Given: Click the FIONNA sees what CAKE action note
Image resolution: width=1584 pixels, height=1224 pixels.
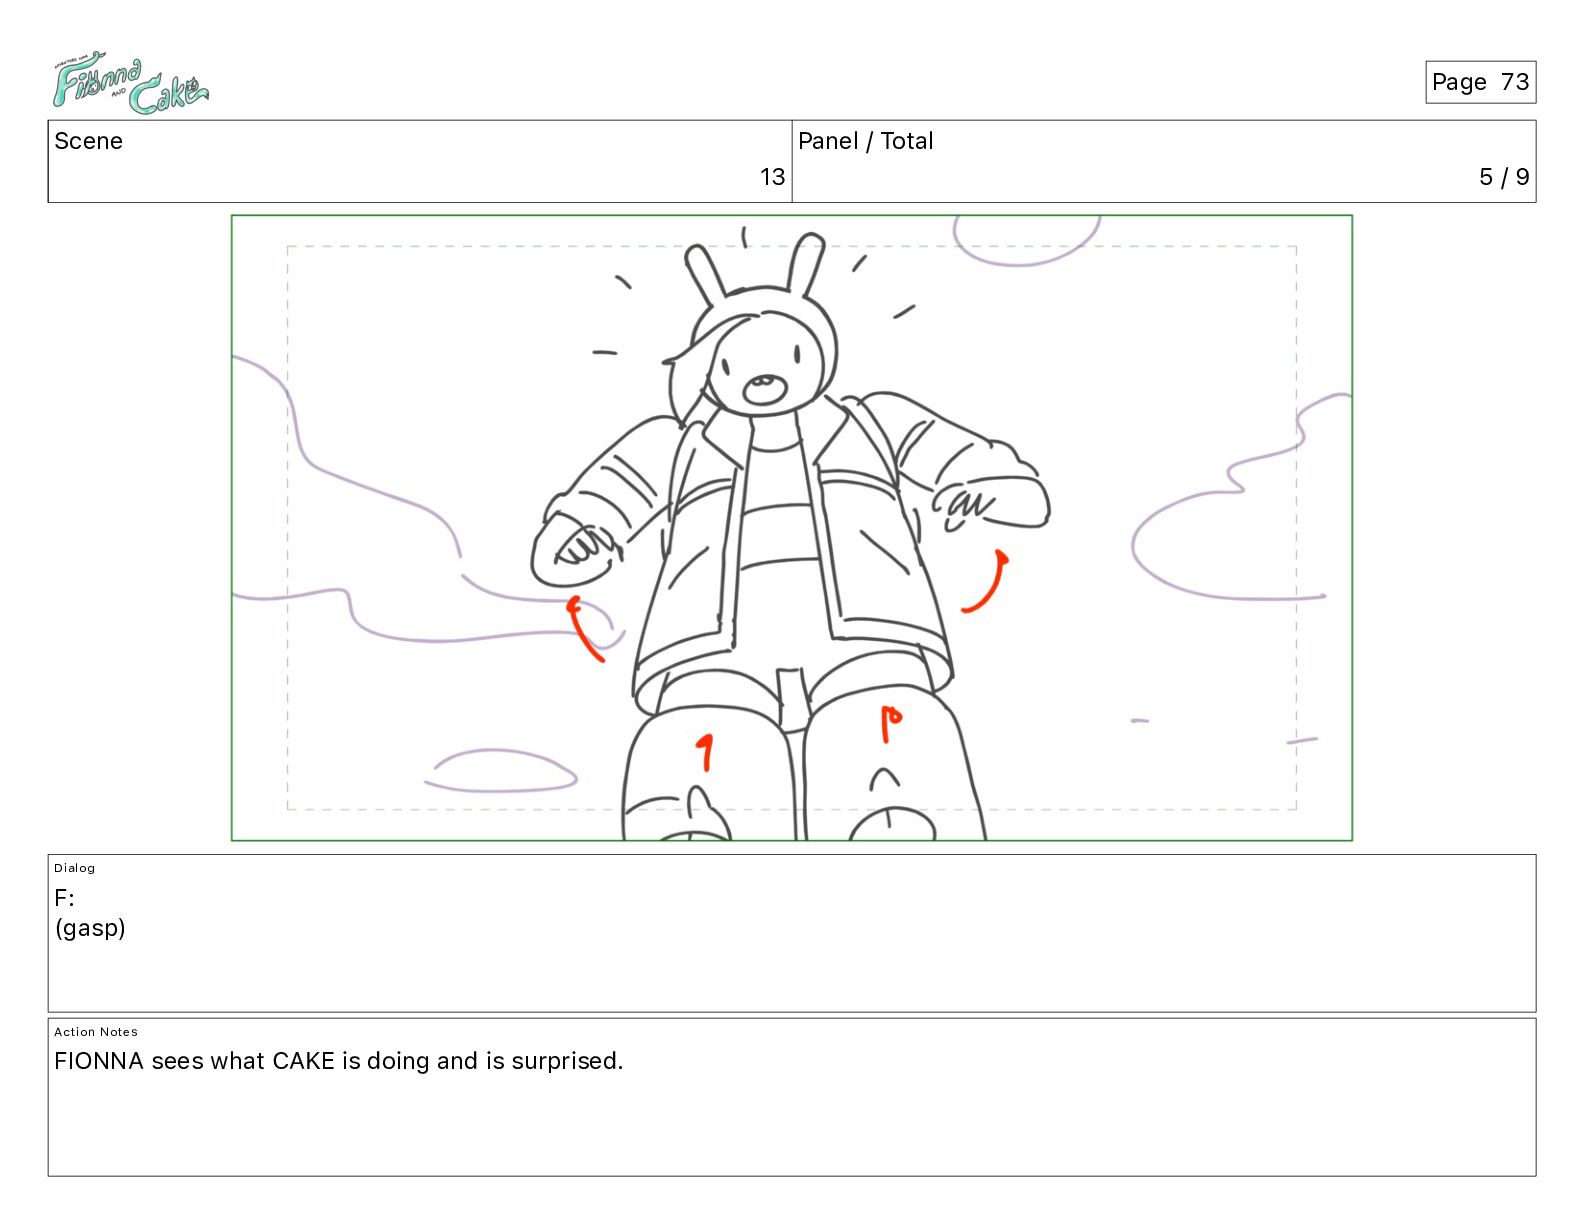Looking at the screenshot, I should (339, 1061).
